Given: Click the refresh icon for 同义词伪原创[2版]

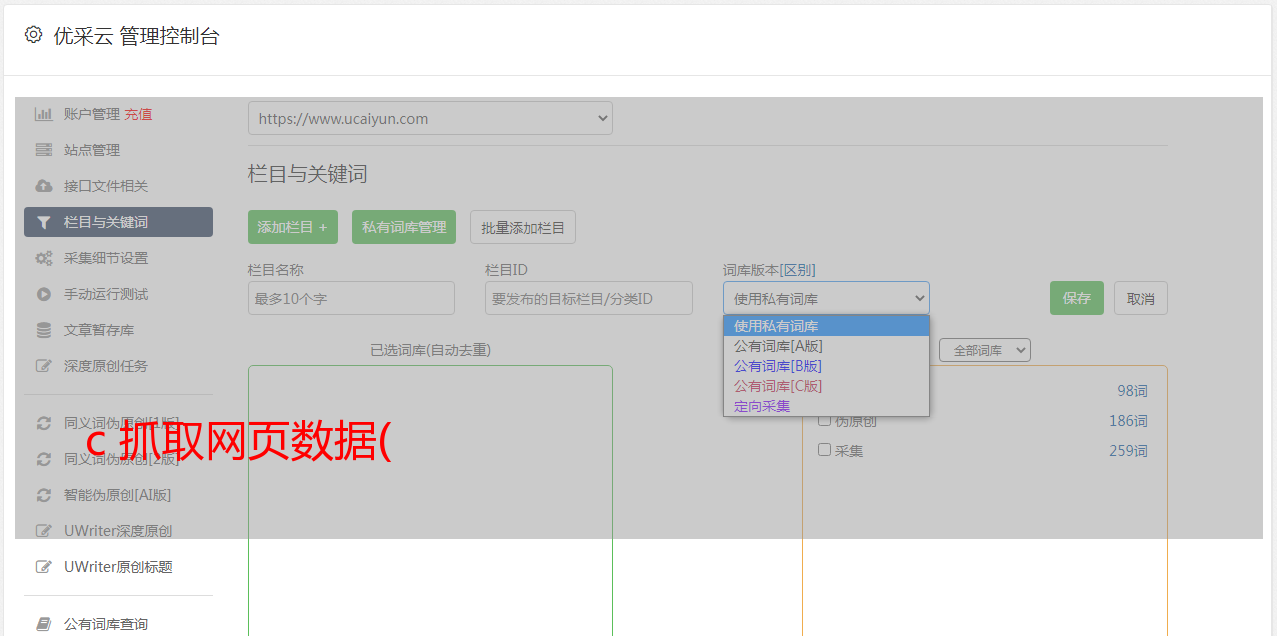Looking at the screenshot, I should pyautogui.click(x=43, y=459).
